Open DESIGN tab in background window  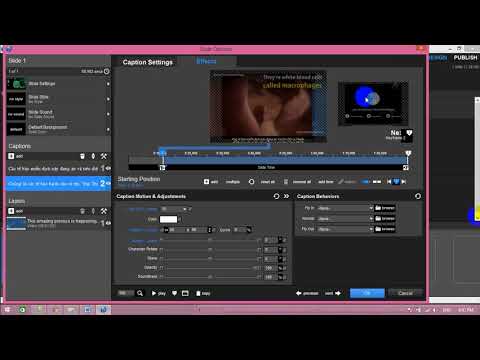(x=438, y=58)
